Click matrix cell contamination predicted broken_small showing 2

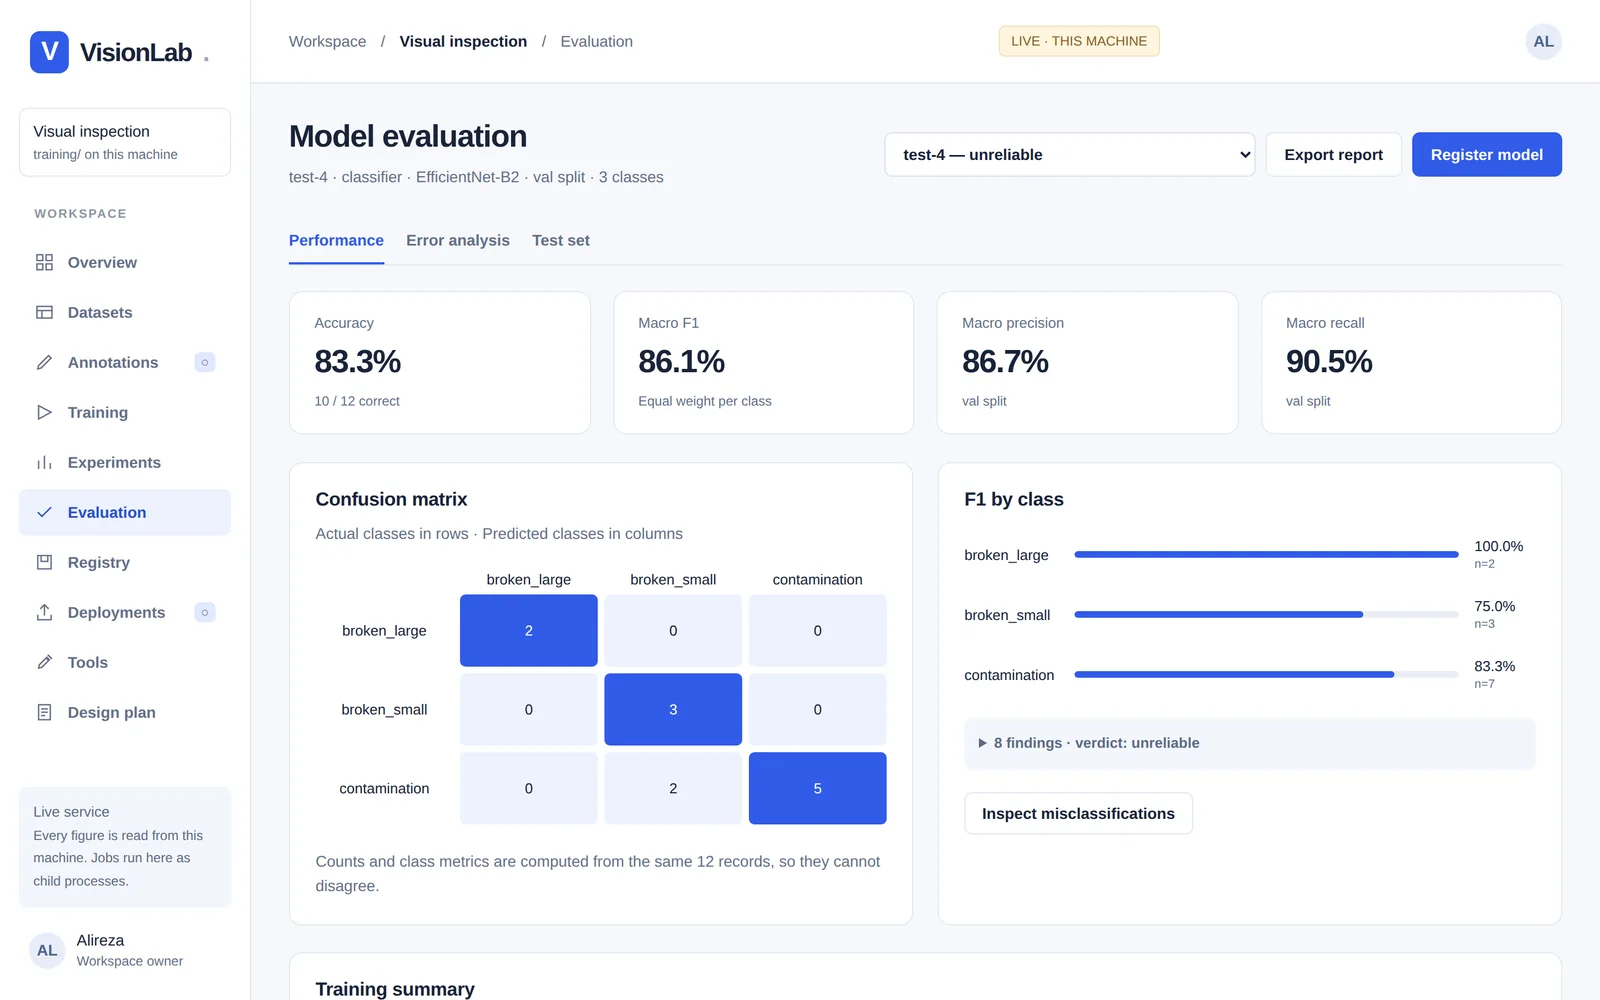click(673, 788)
